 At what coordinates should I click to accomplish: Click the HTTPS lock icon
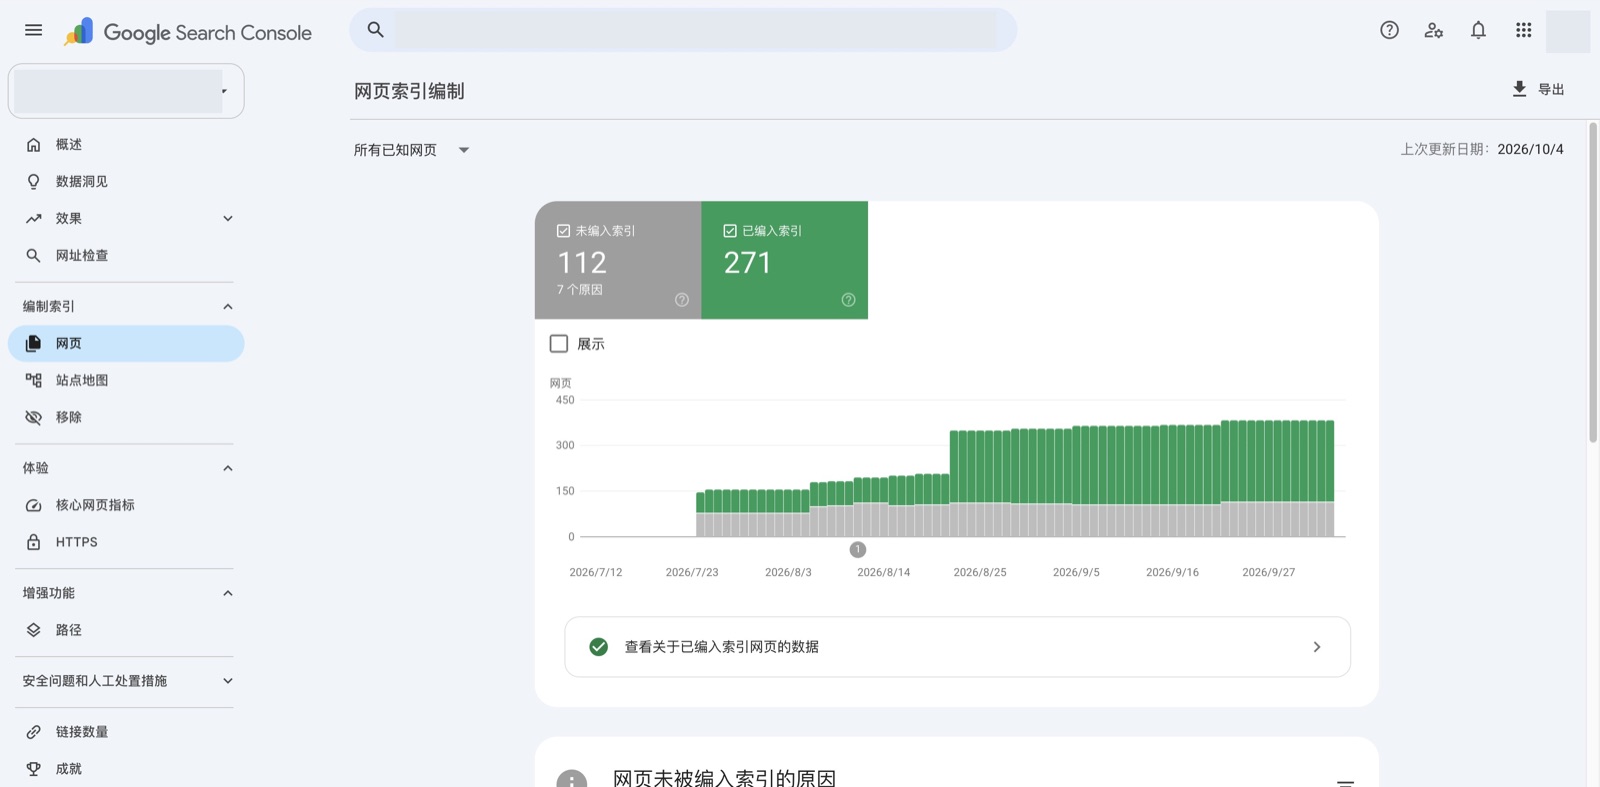point(33,542)
